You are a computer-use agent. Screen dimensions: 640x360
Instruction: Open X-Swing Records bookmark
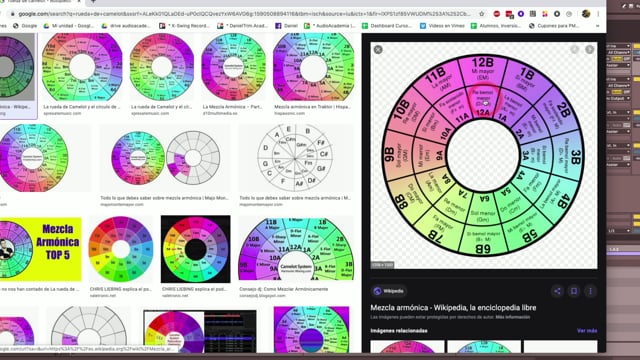184,26
